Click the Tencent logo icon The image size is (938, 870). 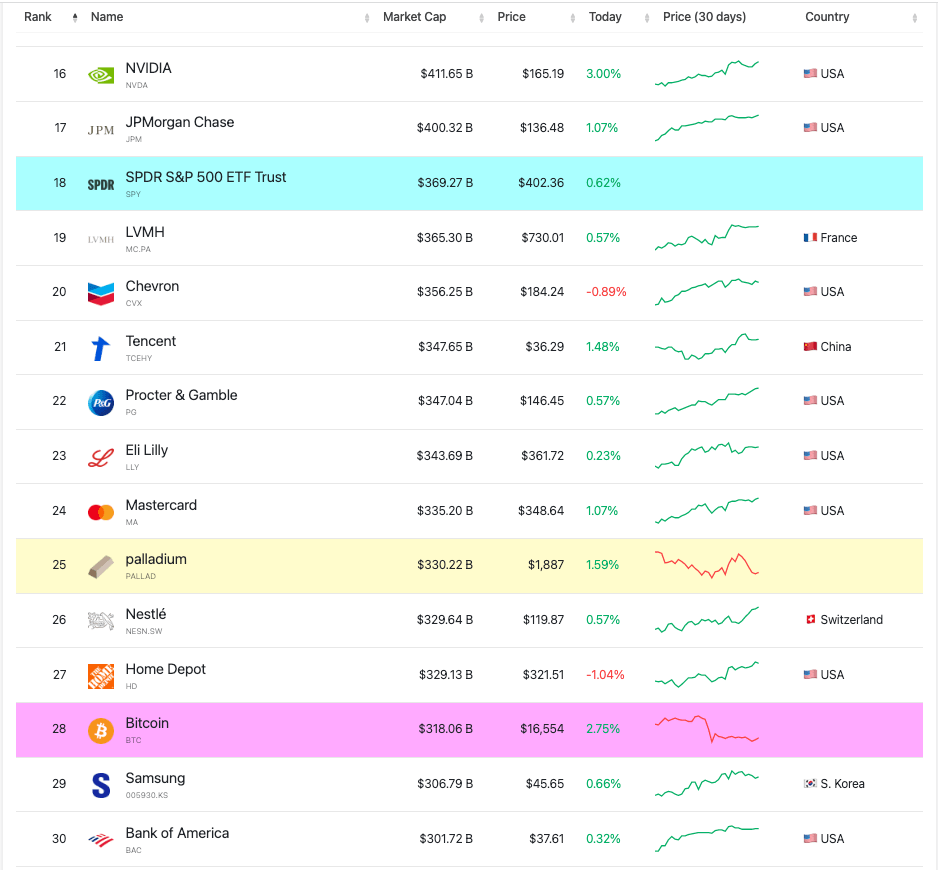point(101,348)
